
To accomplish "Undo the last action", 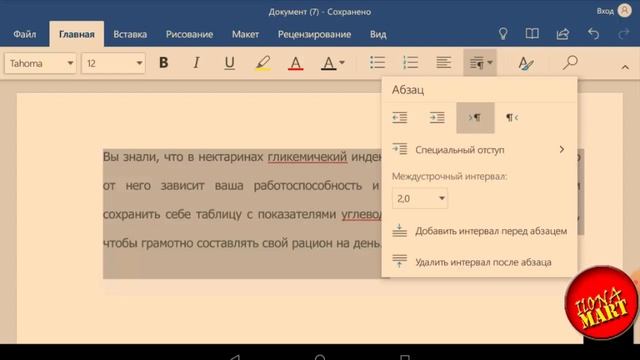I will pyautogui.click(x=593, y=34).
